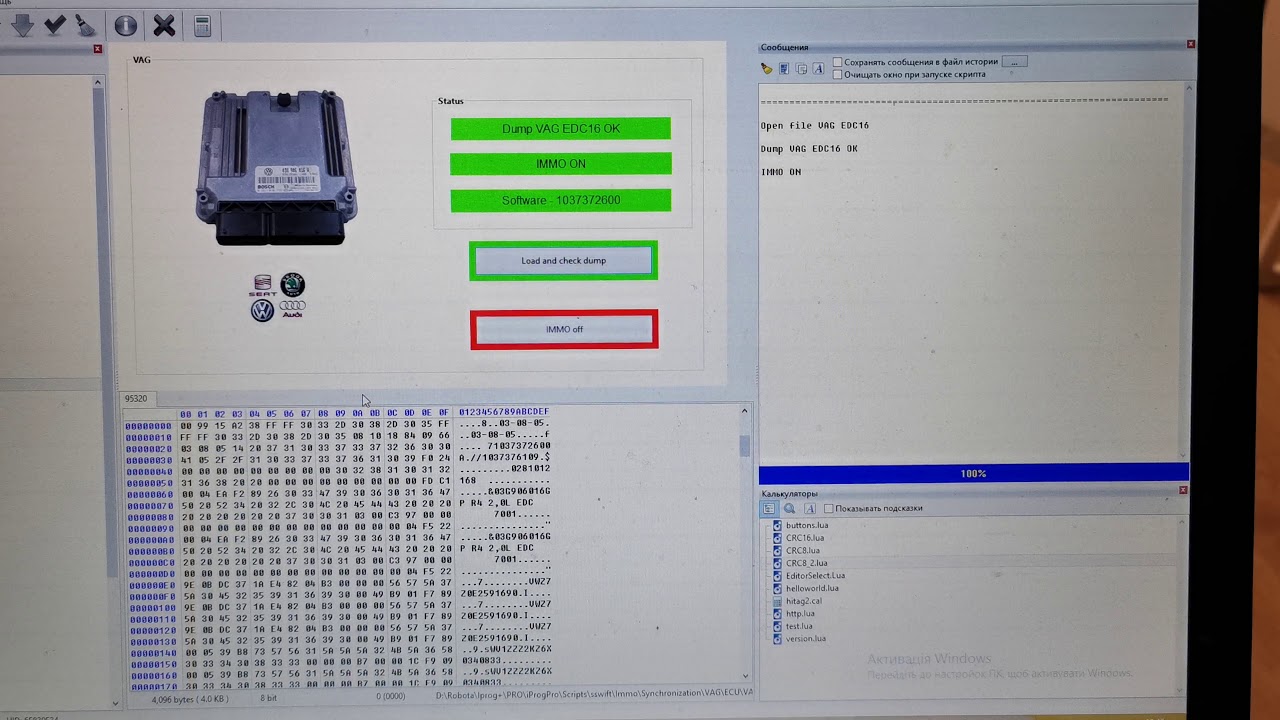Select test.lua in calculators list
1280x720 pixels.
click(x=799, y=626)
